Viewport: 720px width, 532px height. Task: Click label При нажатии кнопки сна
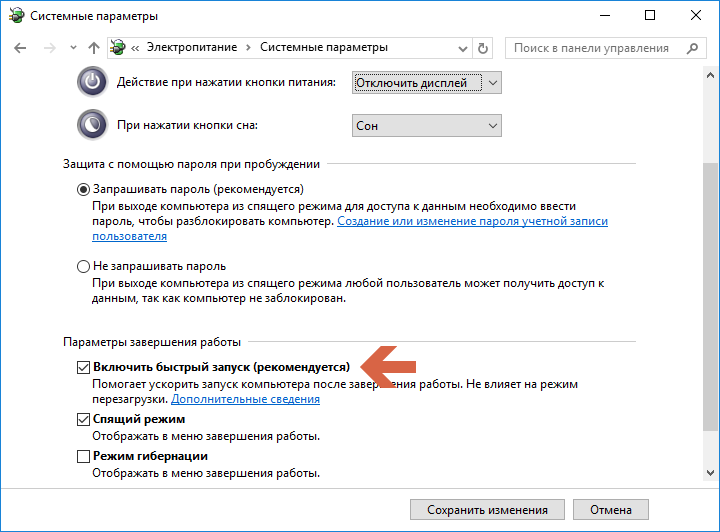[187, 125]
